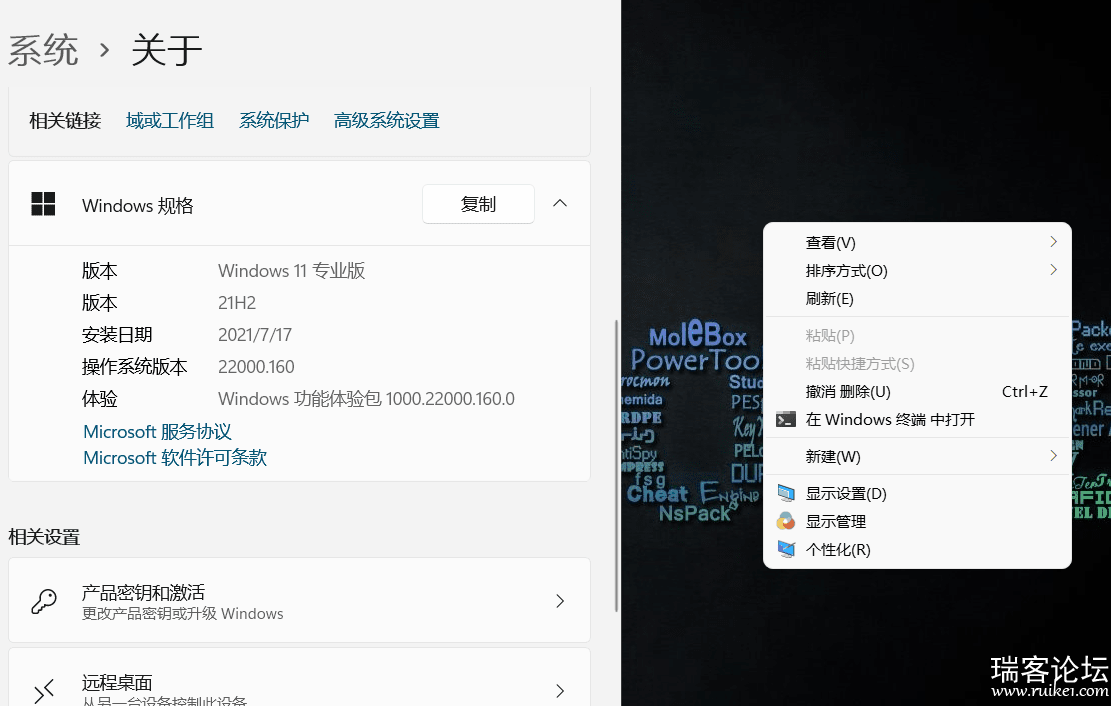This screenshot has height=706, width=1114.
Task: Click the Windows logo icon beside Windows 规格
Action: coord(43,204)
